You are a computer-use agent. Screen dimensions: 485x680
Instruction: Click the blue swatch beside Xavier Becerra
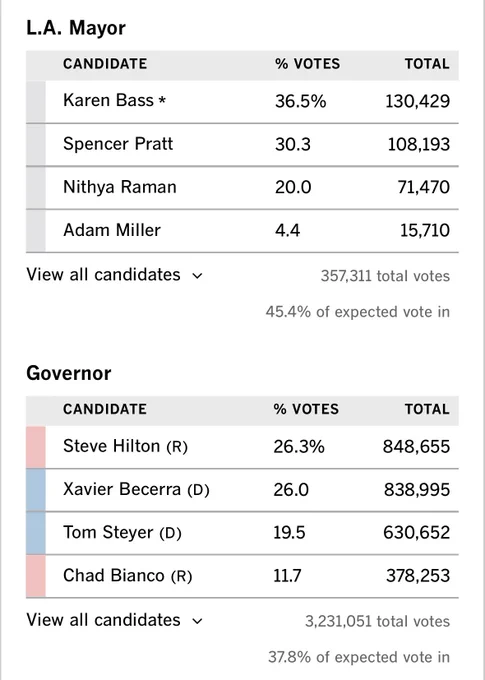tap(36, 490)
